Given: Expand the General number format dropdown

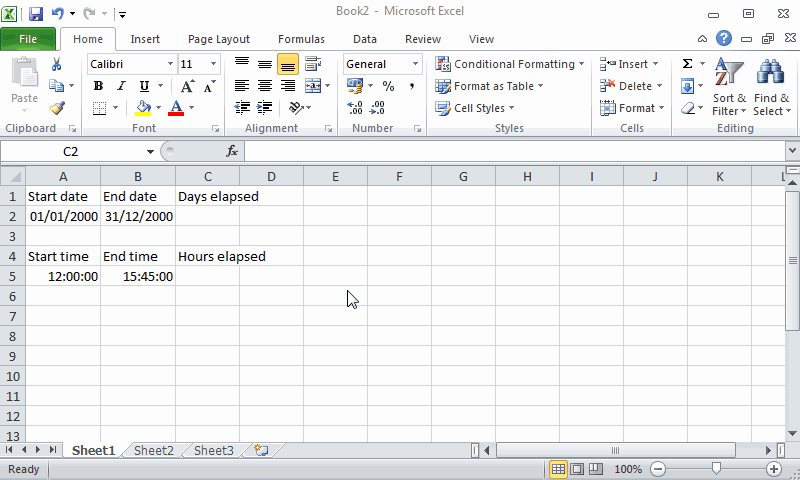Looking at the screenshot, I should 415,64.
